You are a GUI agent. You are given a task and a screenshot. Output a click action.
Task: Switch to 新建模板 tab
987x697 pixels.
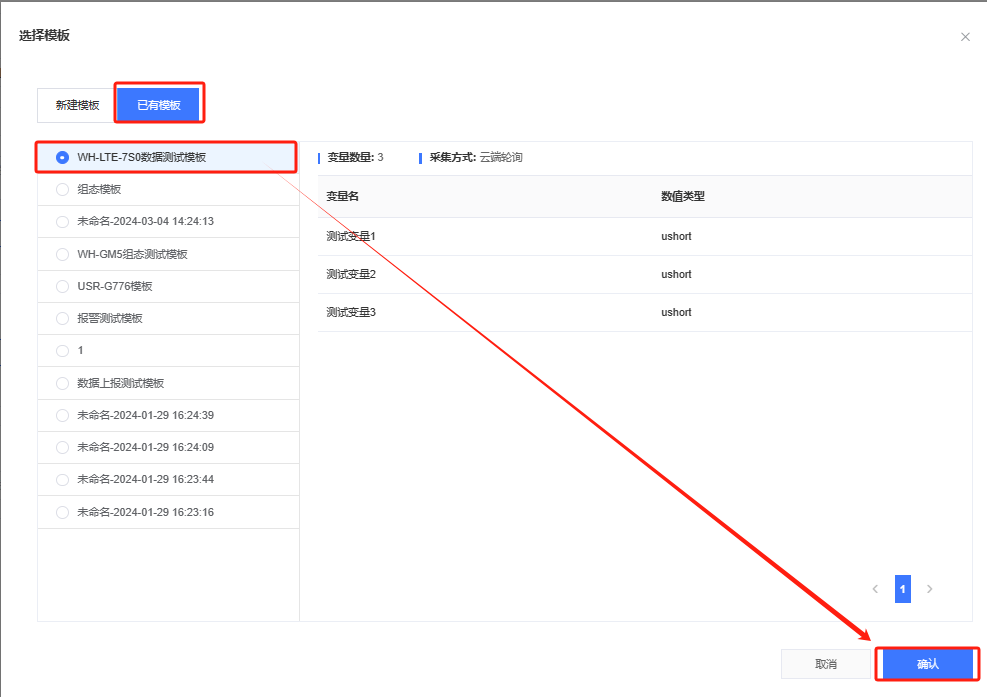coord(77,105)
